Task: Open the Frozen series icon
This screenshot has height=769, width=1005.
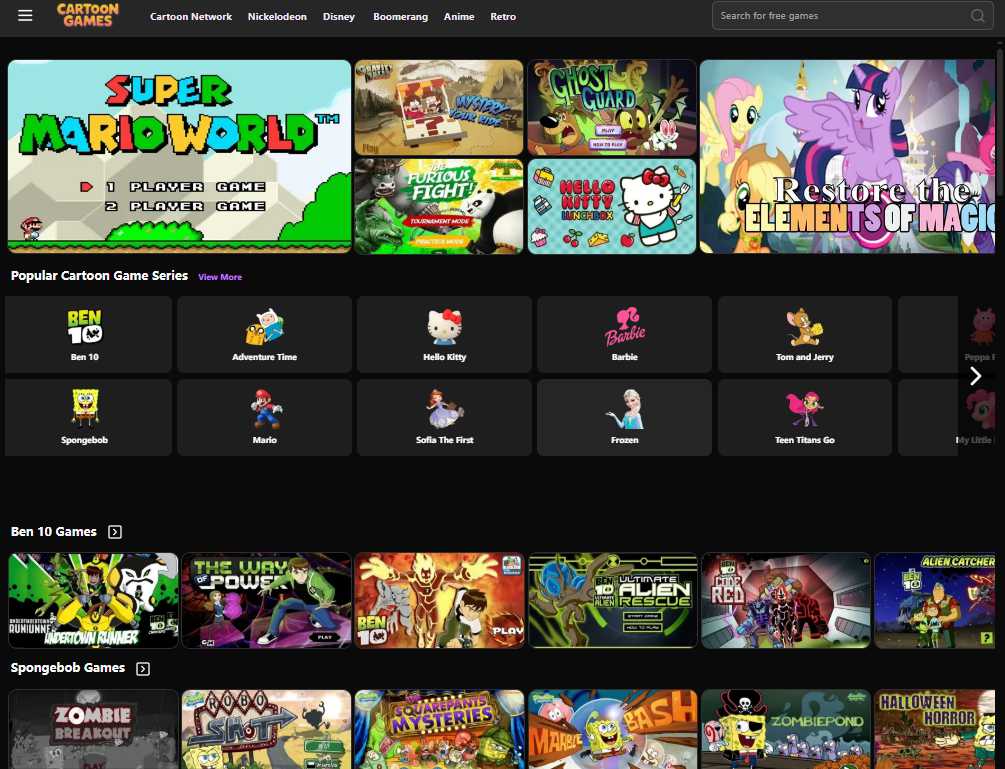Action: coord(624,417)
